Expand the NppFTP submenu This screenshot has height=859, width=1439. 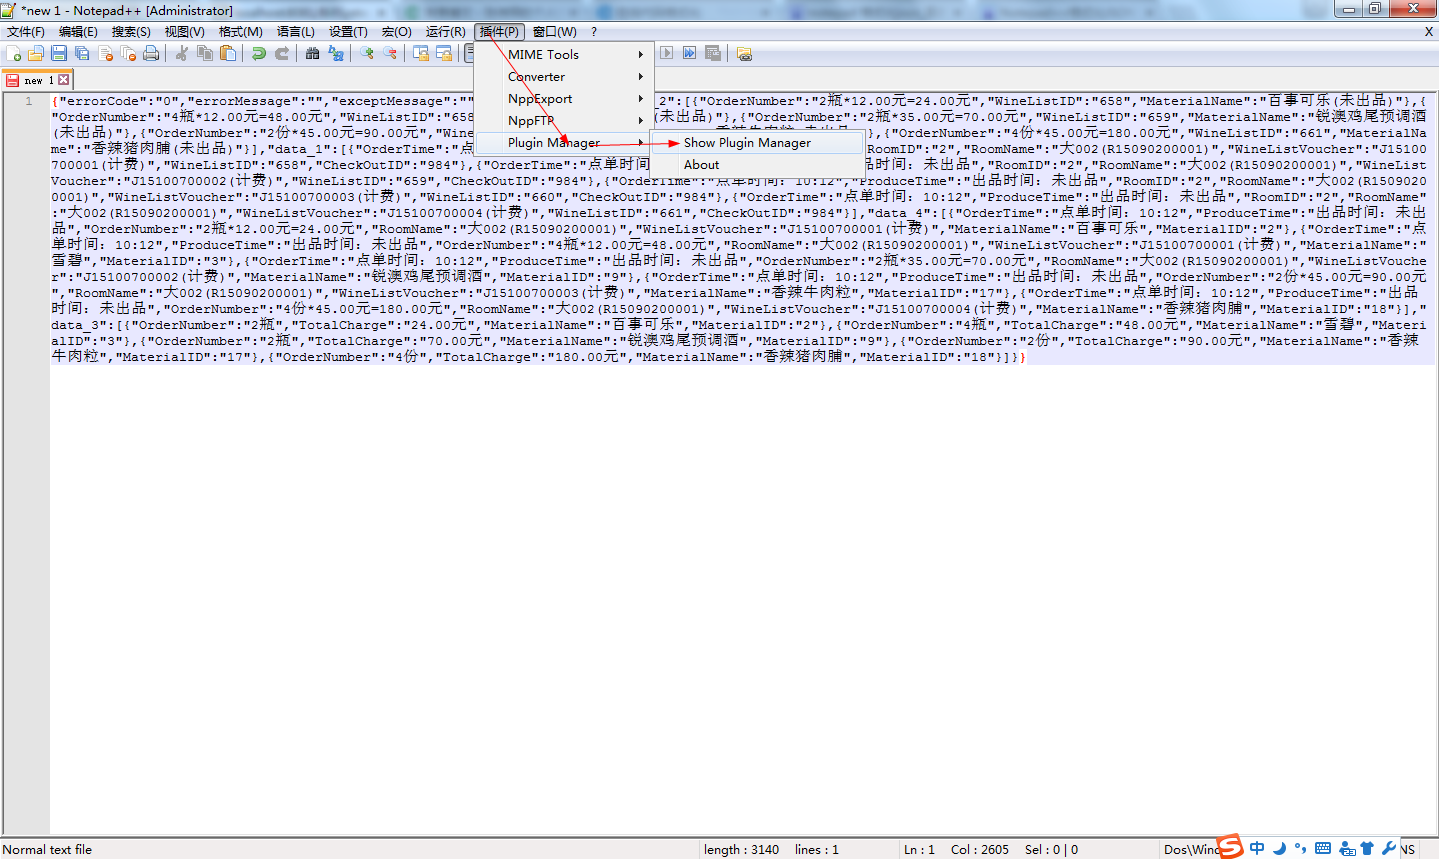564,121
